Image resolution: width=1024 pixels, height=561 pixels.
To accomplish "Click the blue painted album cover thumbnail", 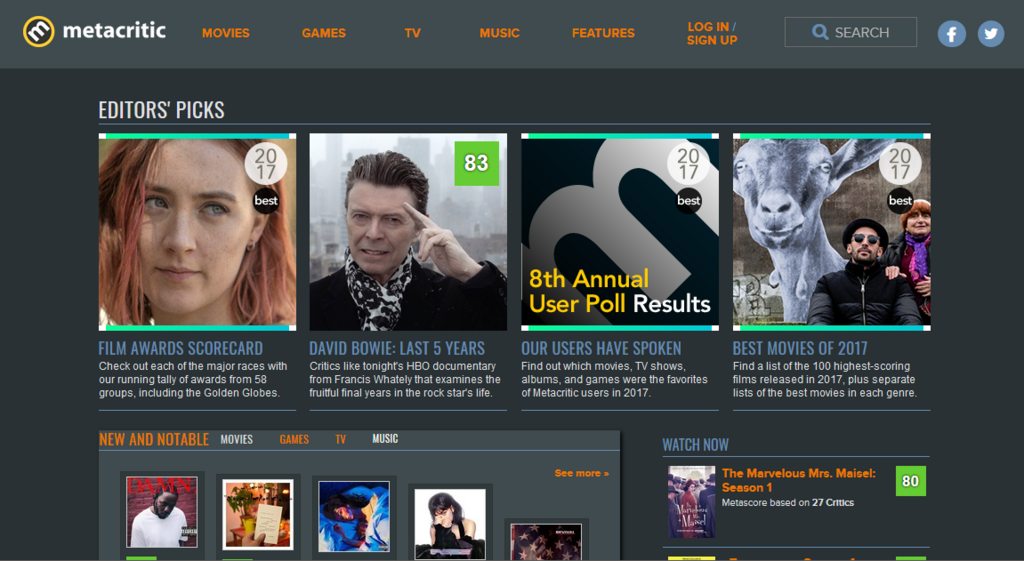I will [354, 516].
